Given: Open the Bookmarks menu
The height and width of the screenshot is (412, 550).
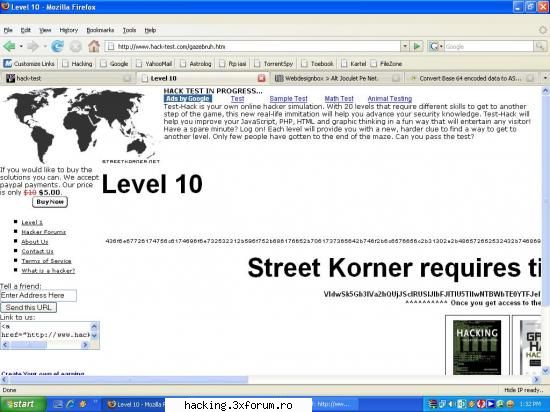Looking at the screenshot, I should (x=100, y=30).
